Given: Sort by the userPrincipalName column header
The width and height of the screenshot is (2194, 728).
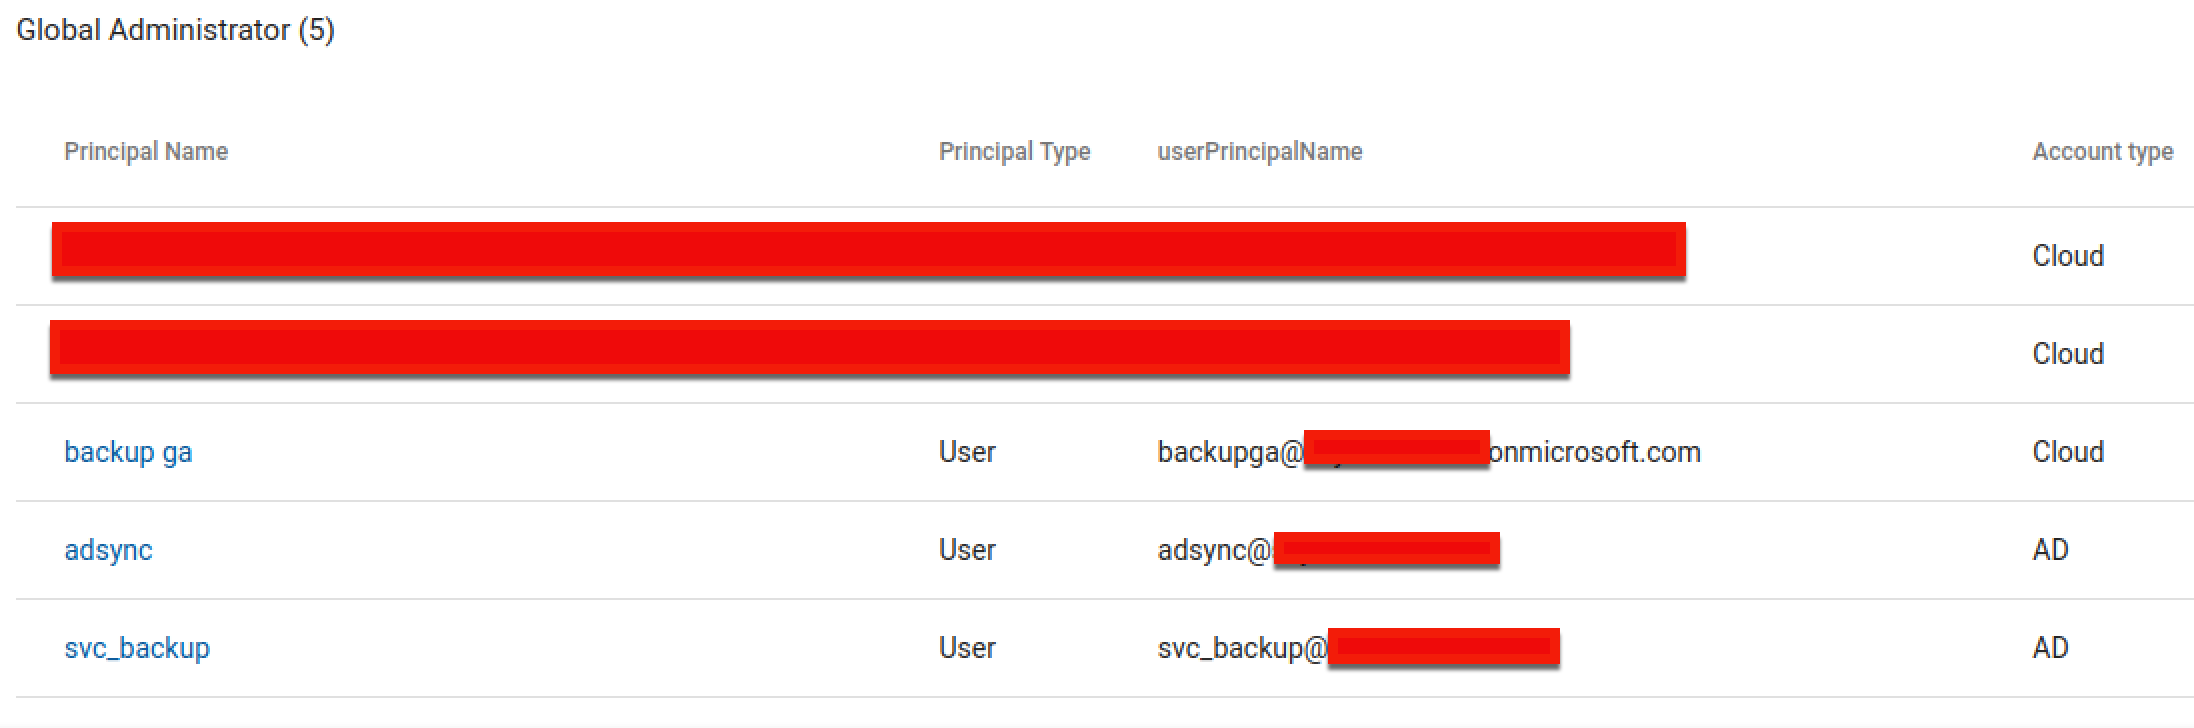Looking at the screenshot, I should [x=1260, y=151].
